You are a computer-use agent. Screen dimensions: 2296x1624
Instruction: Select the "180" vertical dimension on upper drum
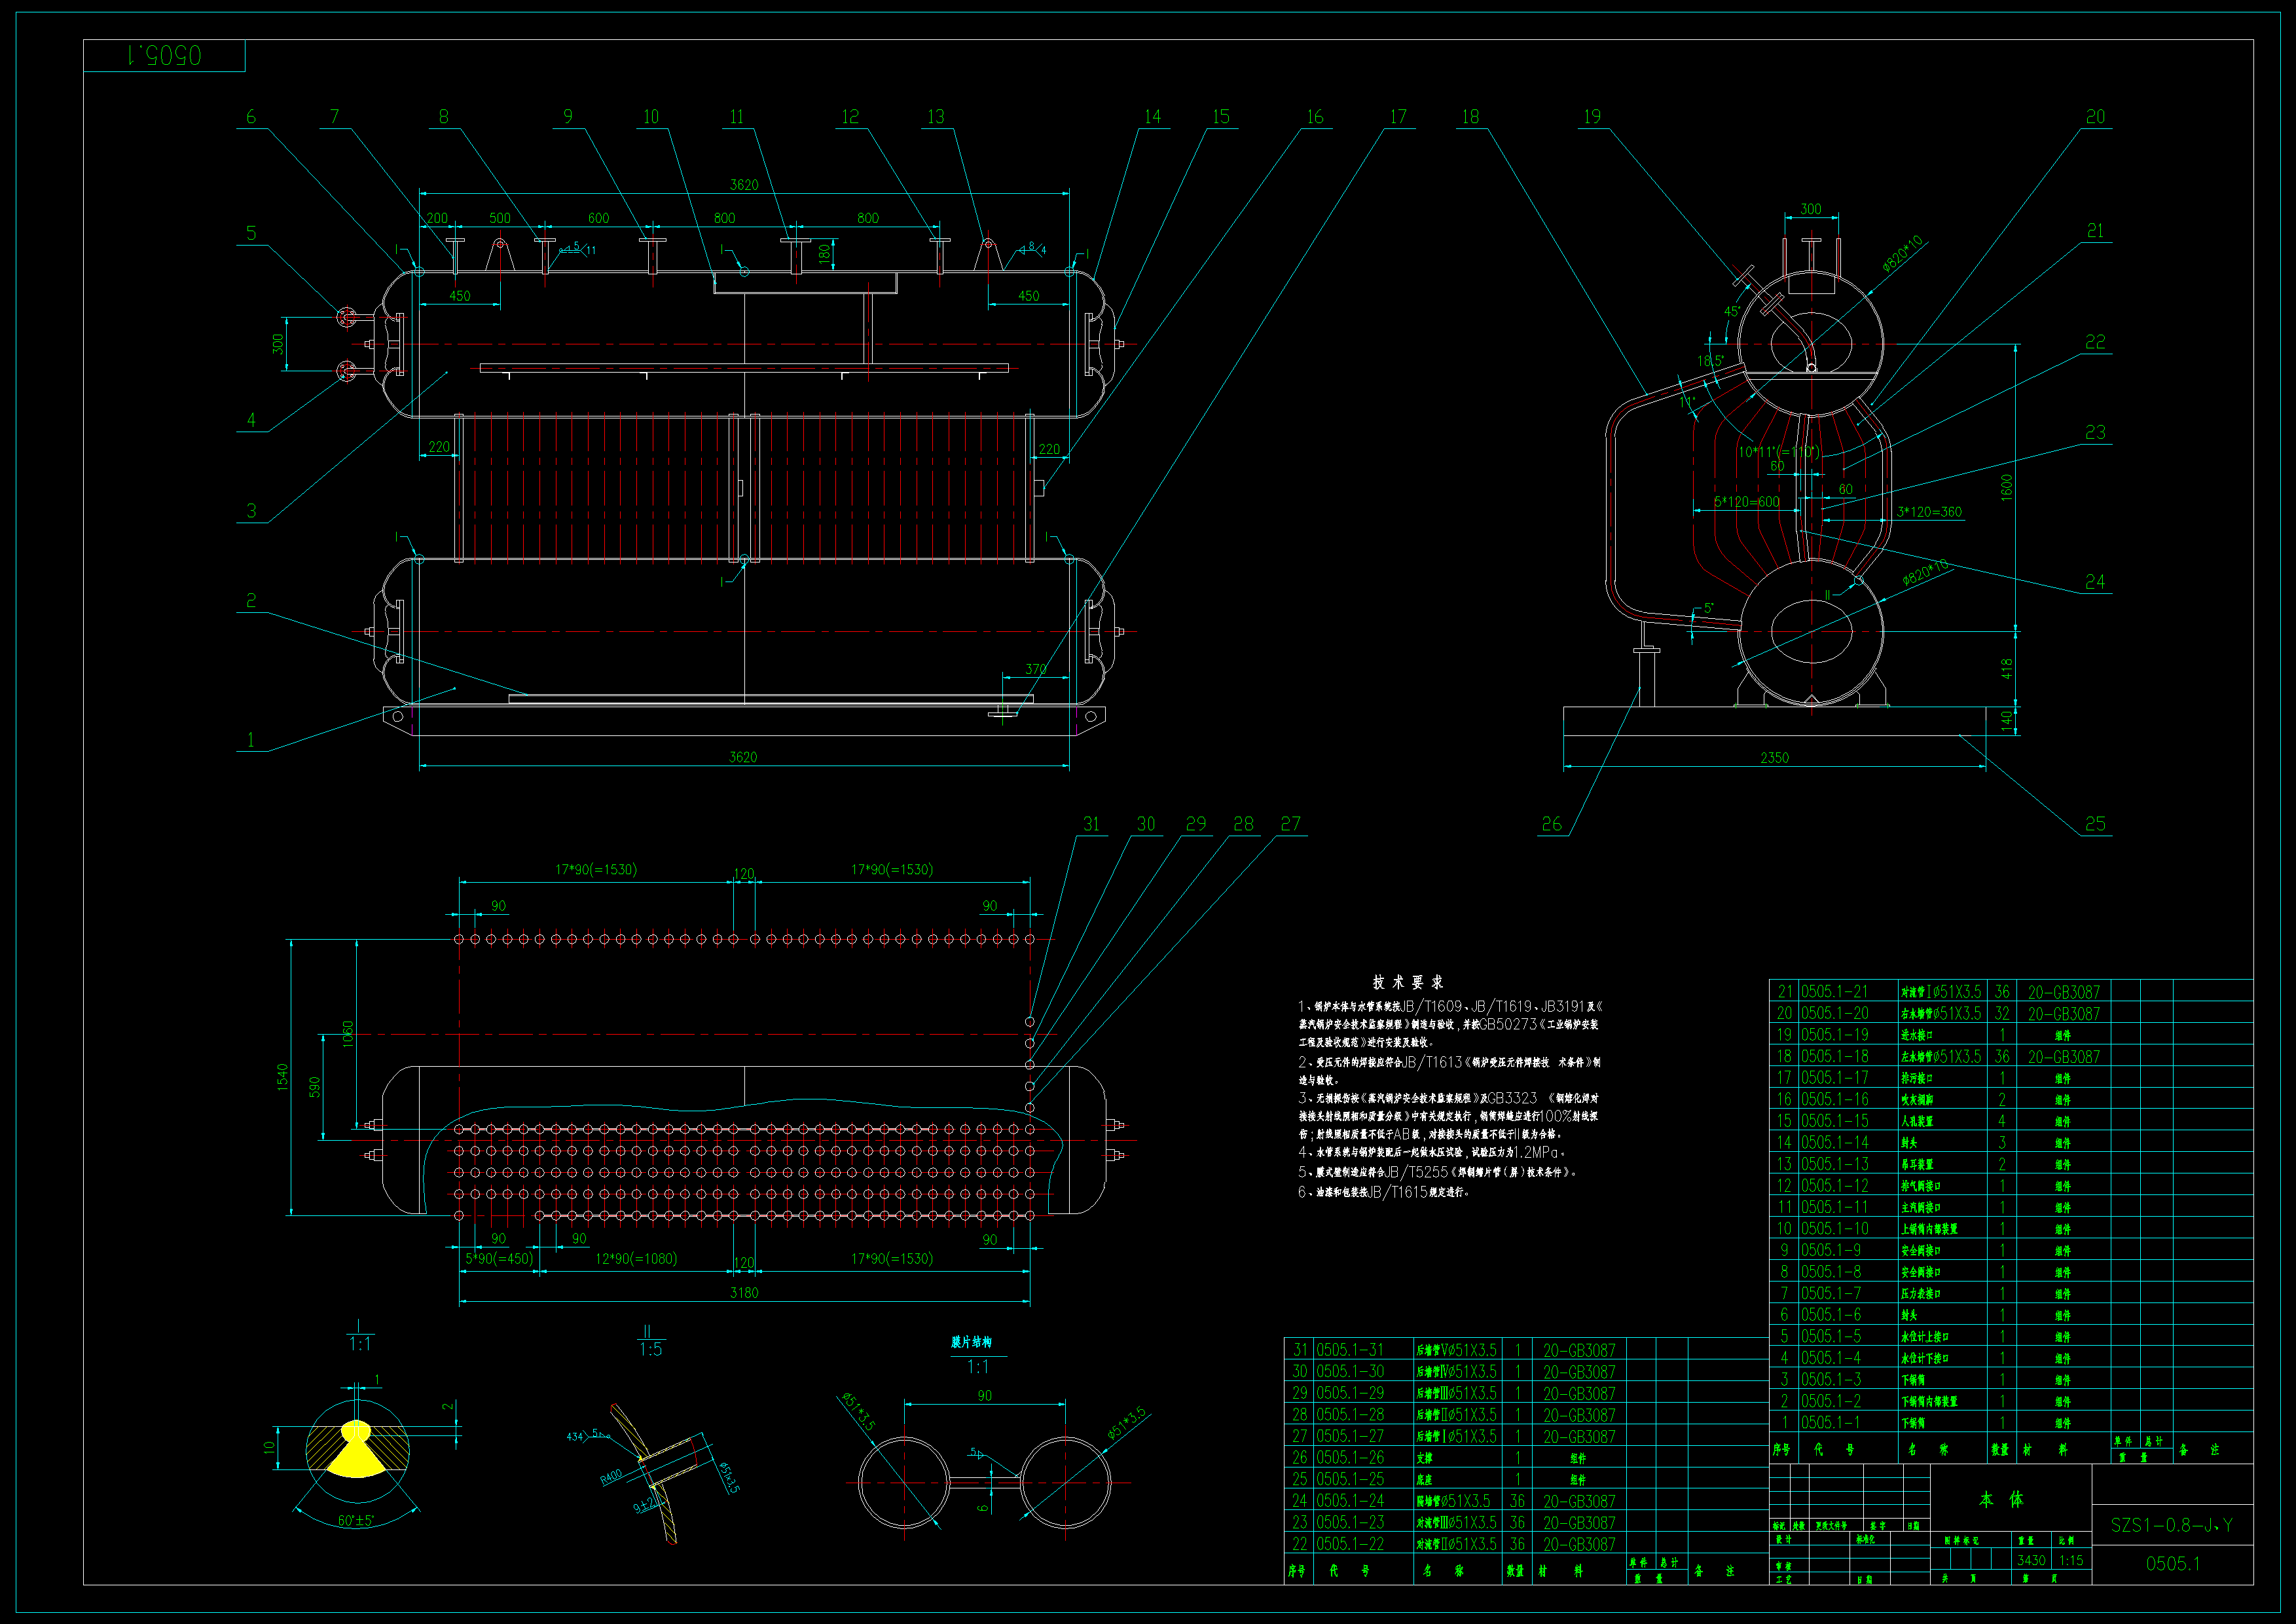click(824, 253)
